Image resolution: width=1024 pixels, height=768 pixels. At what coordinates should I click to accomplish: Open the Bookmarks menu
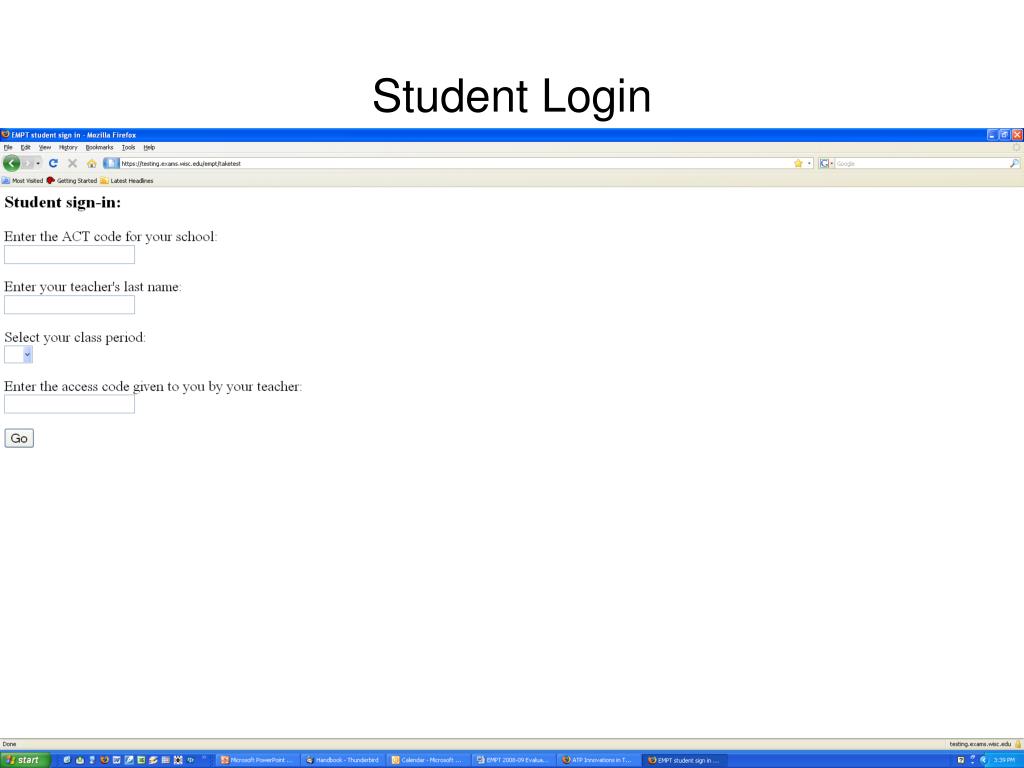coord(99,148)
